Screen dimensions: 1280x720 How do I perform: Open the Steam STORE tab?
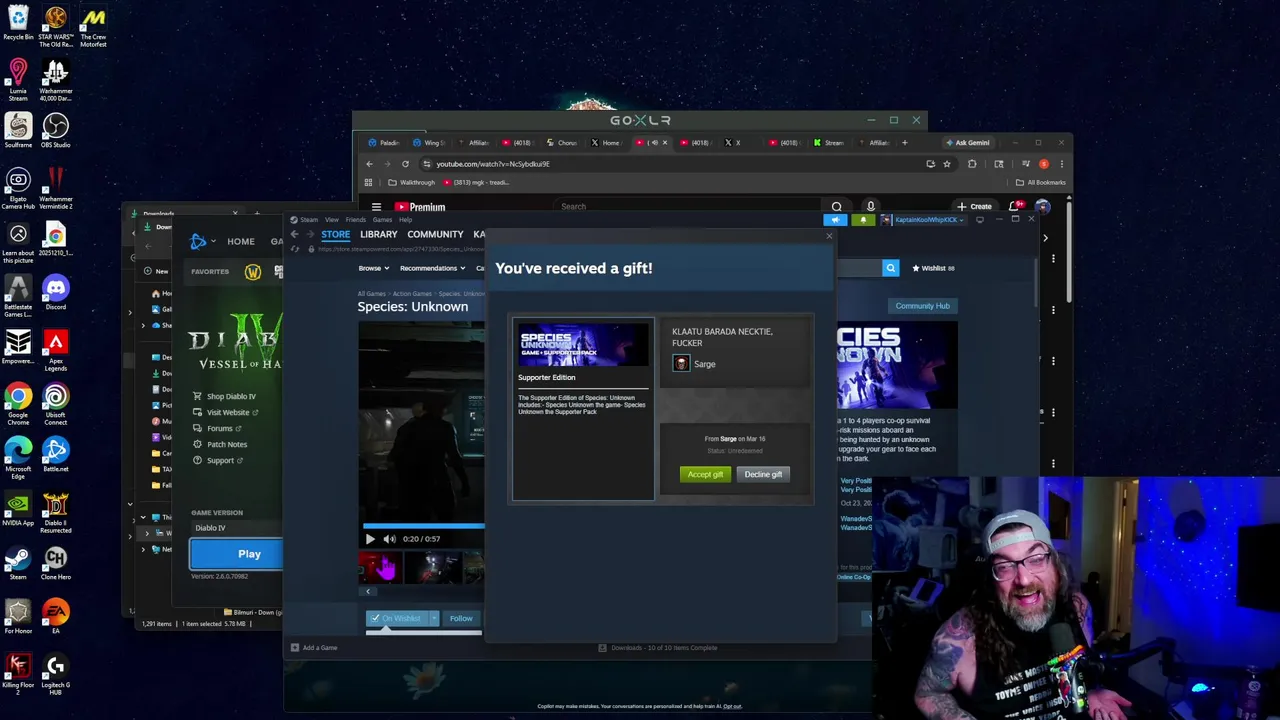coord(335,234)
